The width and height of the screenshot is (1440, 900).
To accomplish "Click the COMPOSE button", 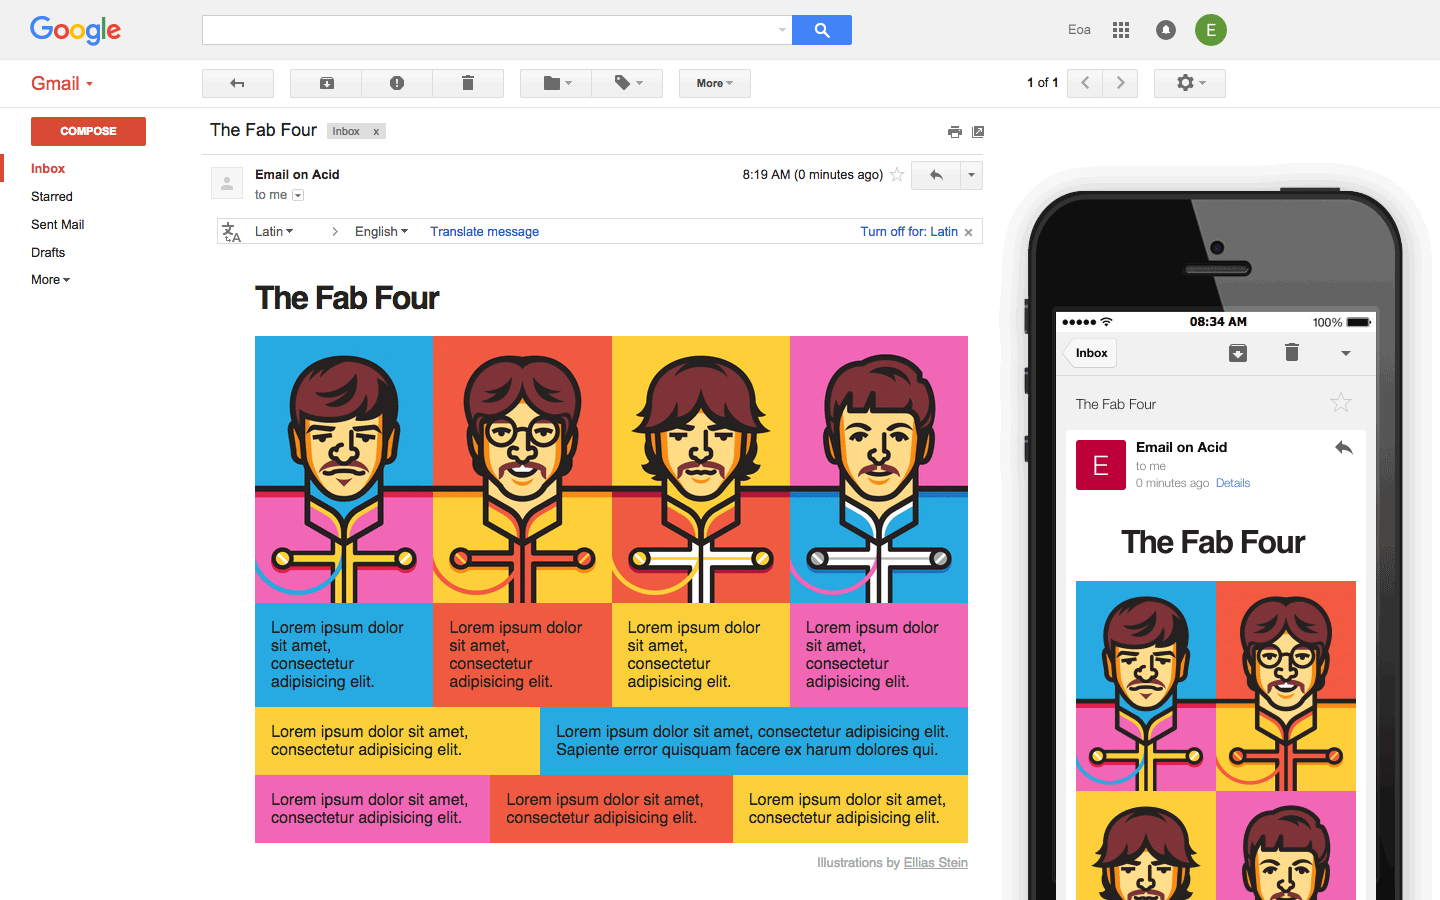I will click(88, 131).
